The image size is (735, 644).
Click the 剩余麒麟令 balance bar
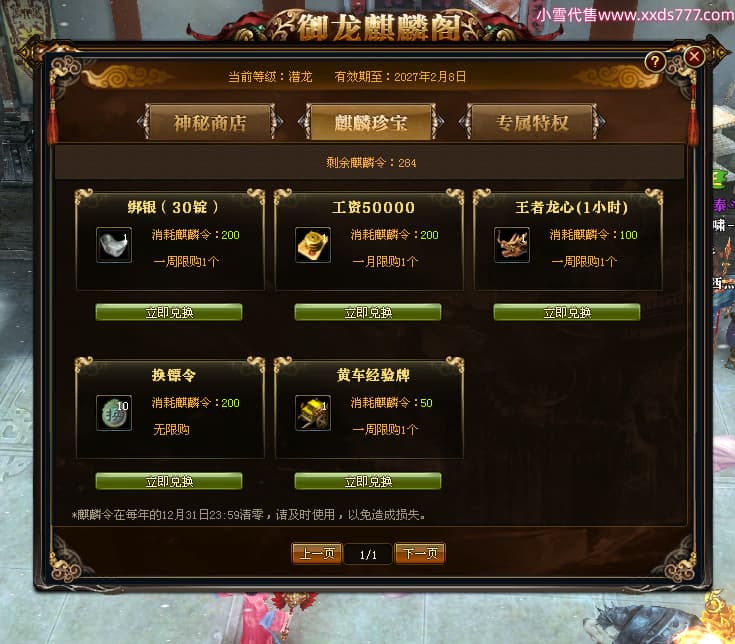click(x=370, y=163)
